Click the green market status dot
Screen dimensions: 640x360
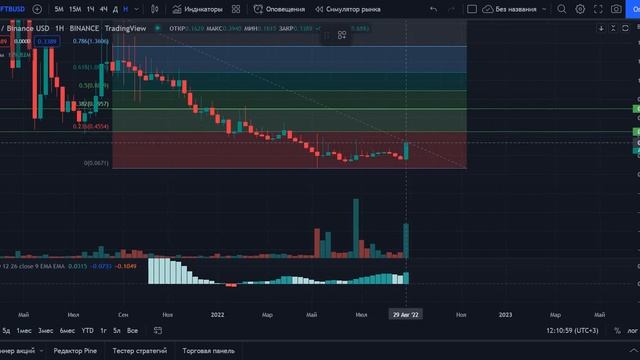157,28
